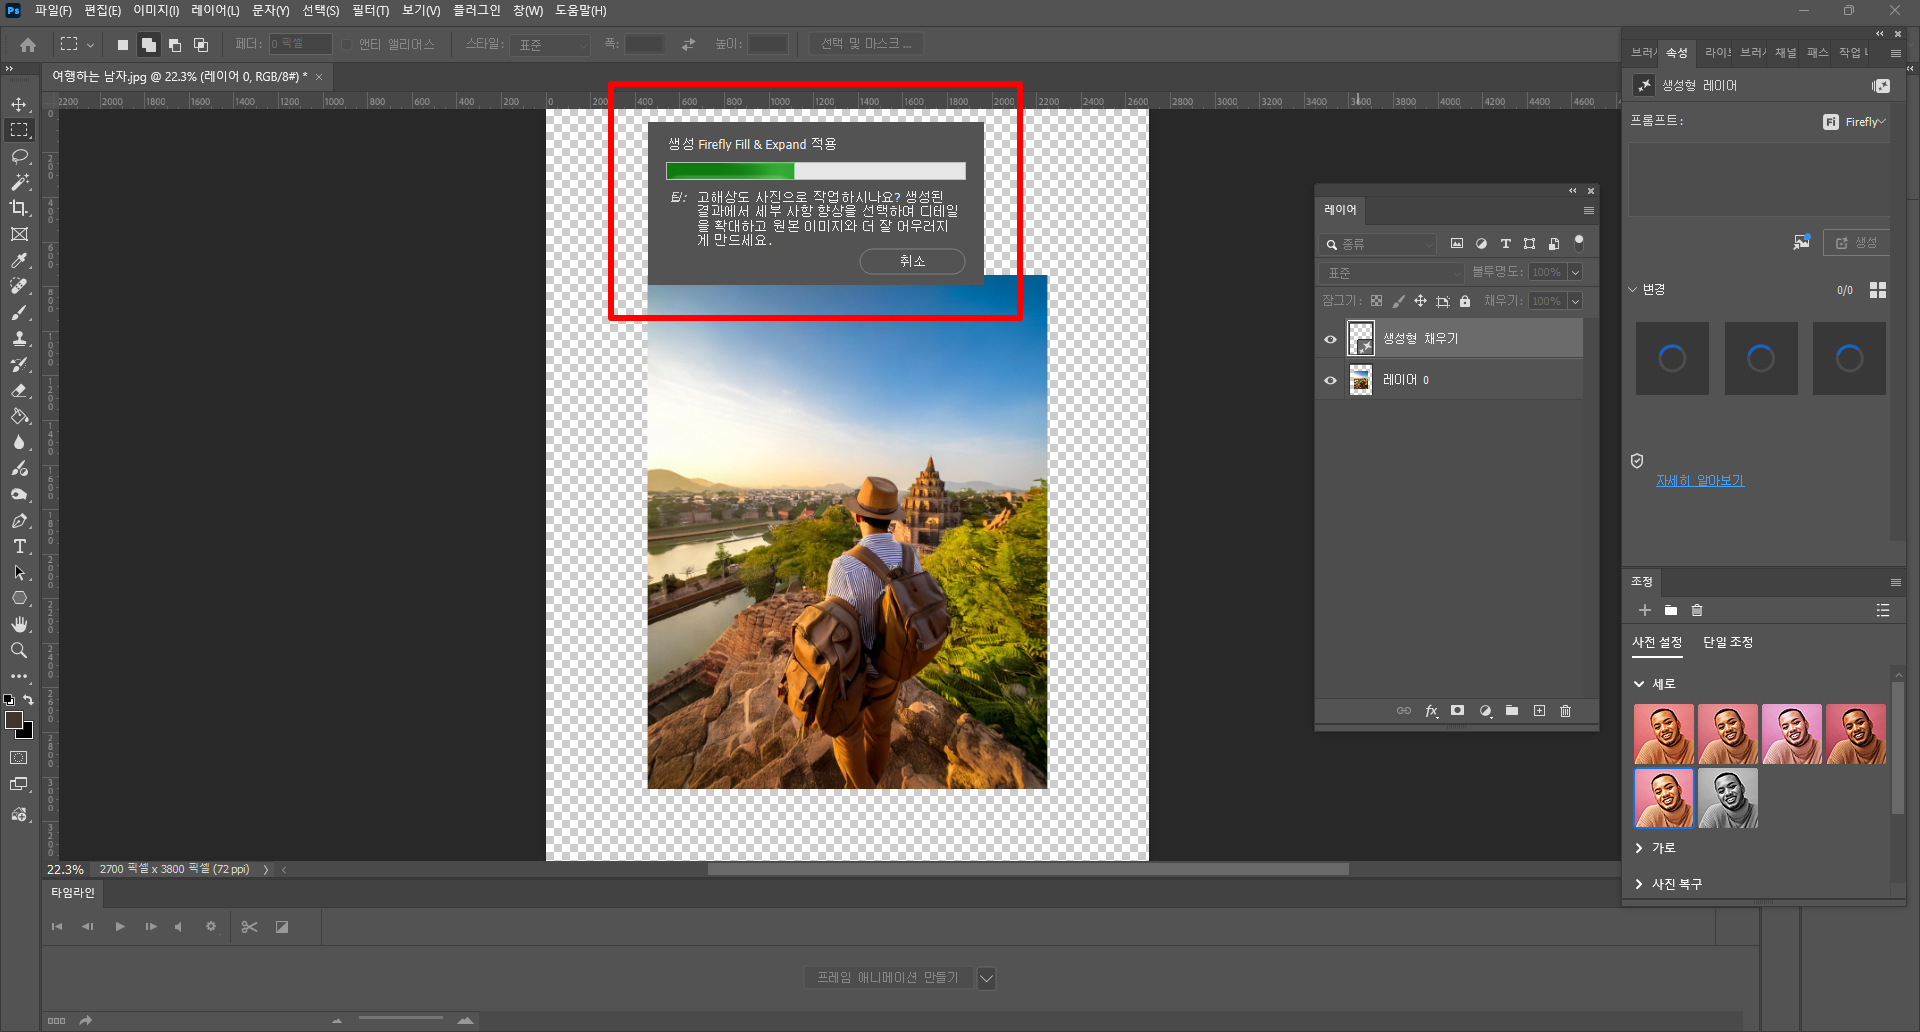1920x1032 pixels.
Task: Add a layer mask from Layers panel
Action: coord(1458,711)
